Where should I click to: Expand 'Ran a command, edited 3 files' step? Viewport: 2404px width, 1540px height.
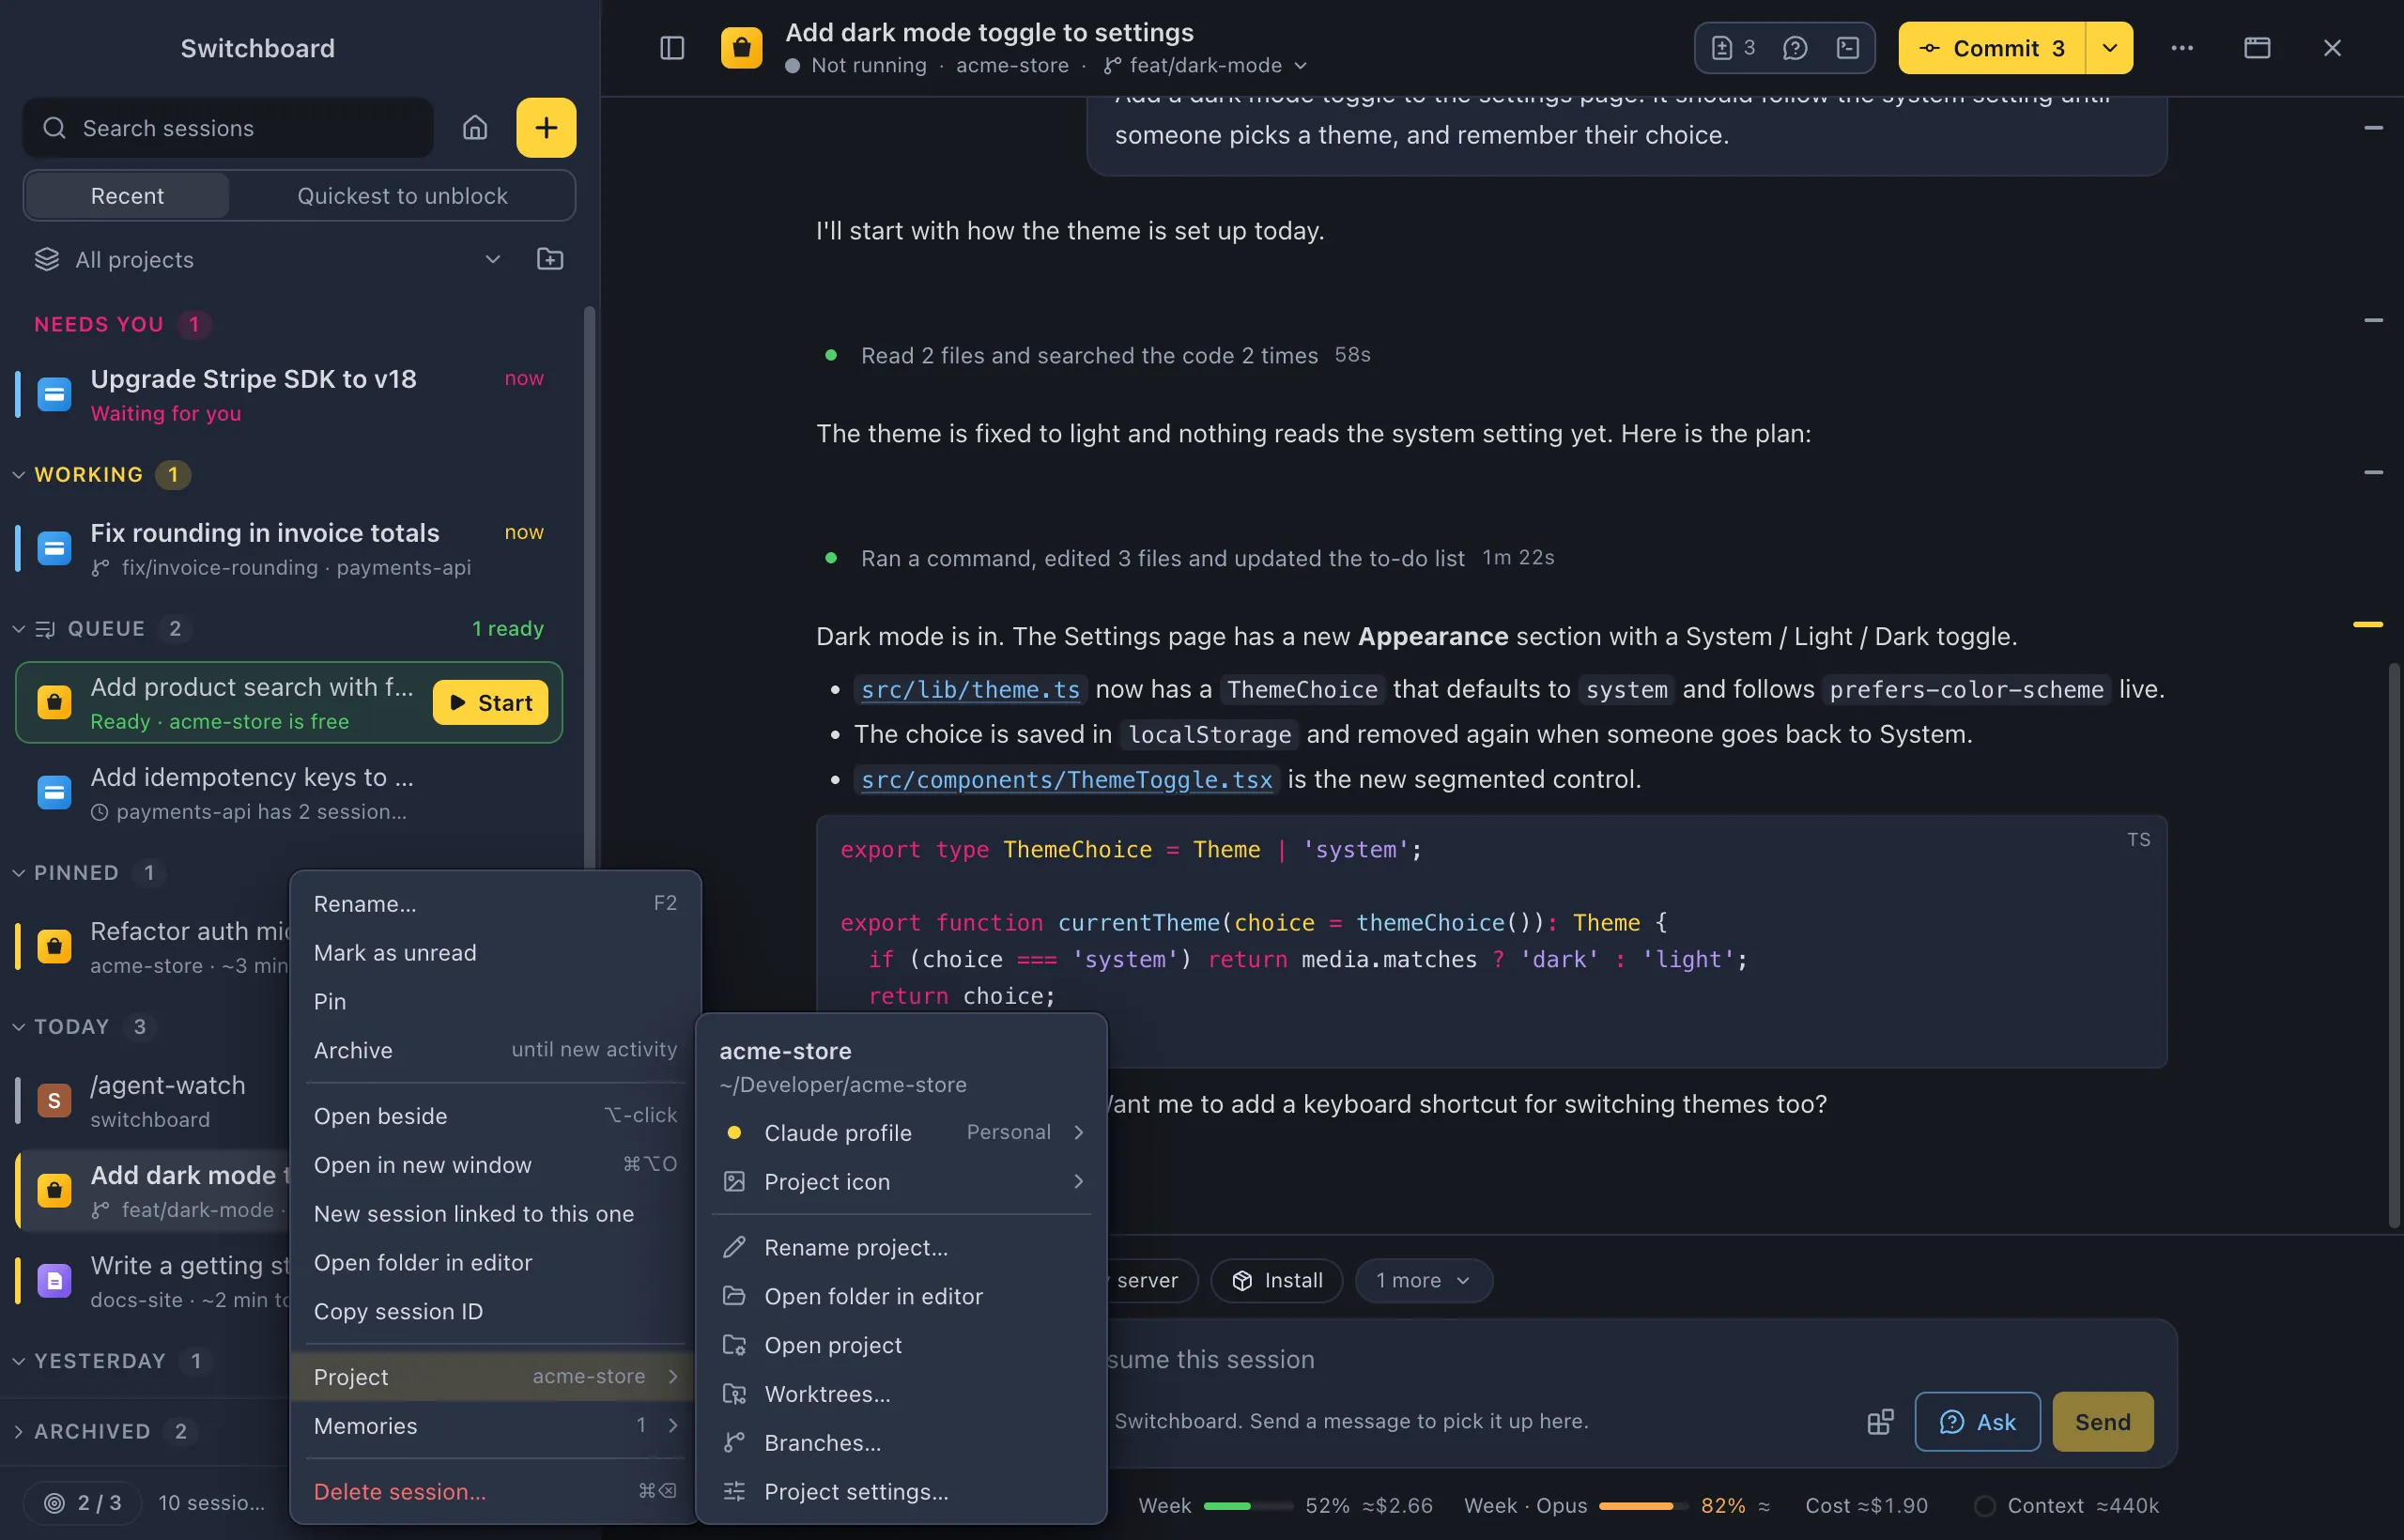pos(1188,558)
